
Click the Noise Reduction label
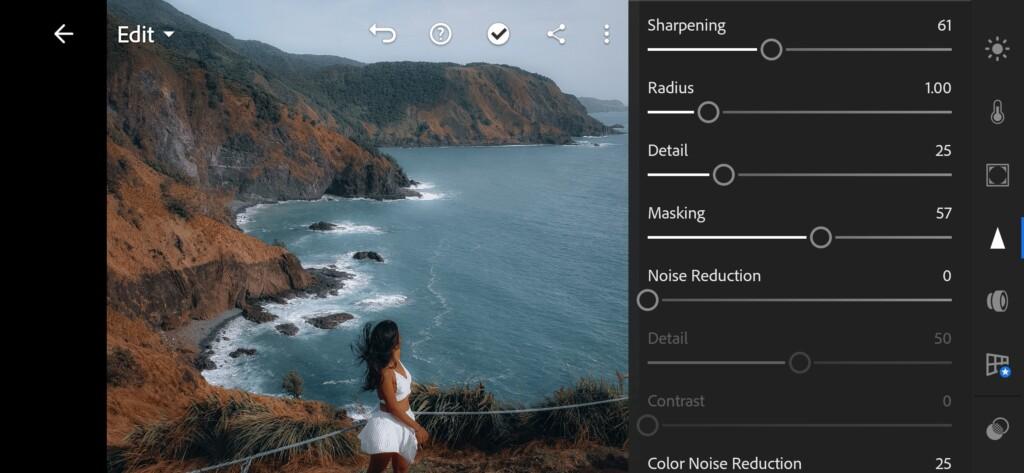click(704, 276)
